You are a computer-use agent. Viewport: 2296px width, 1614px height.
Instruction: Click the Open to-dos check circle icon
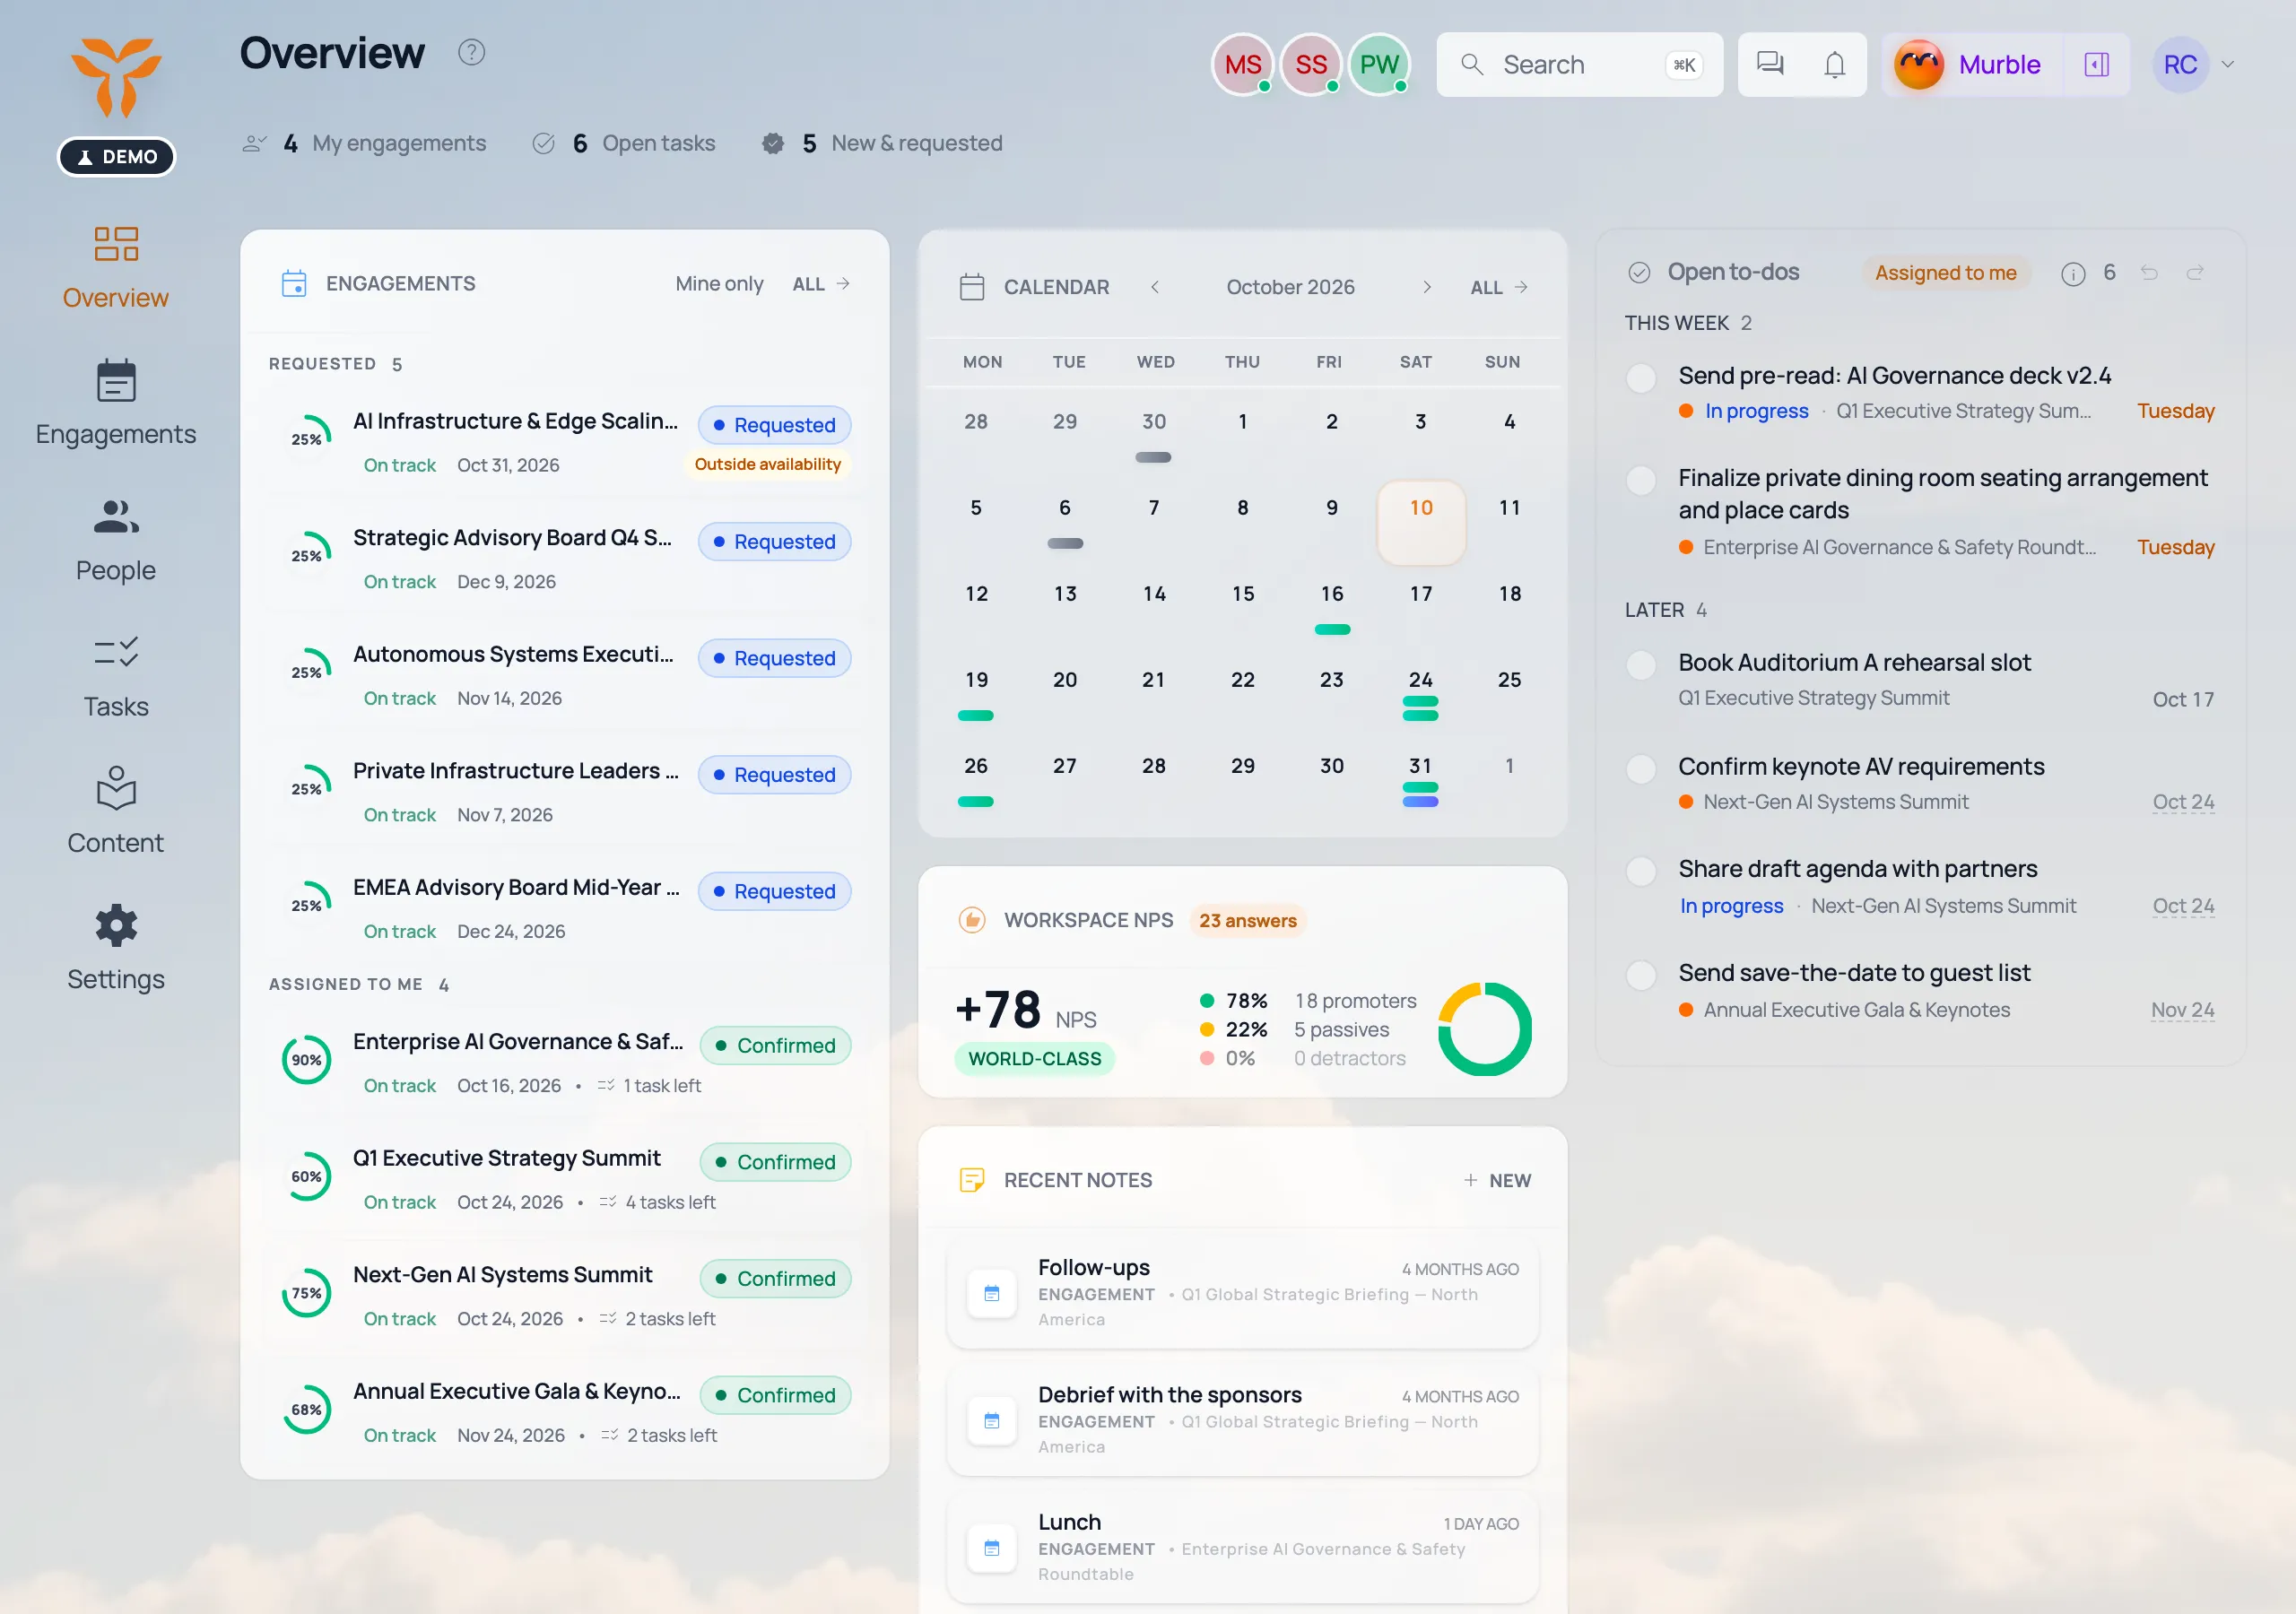[x=1639, y=272]
